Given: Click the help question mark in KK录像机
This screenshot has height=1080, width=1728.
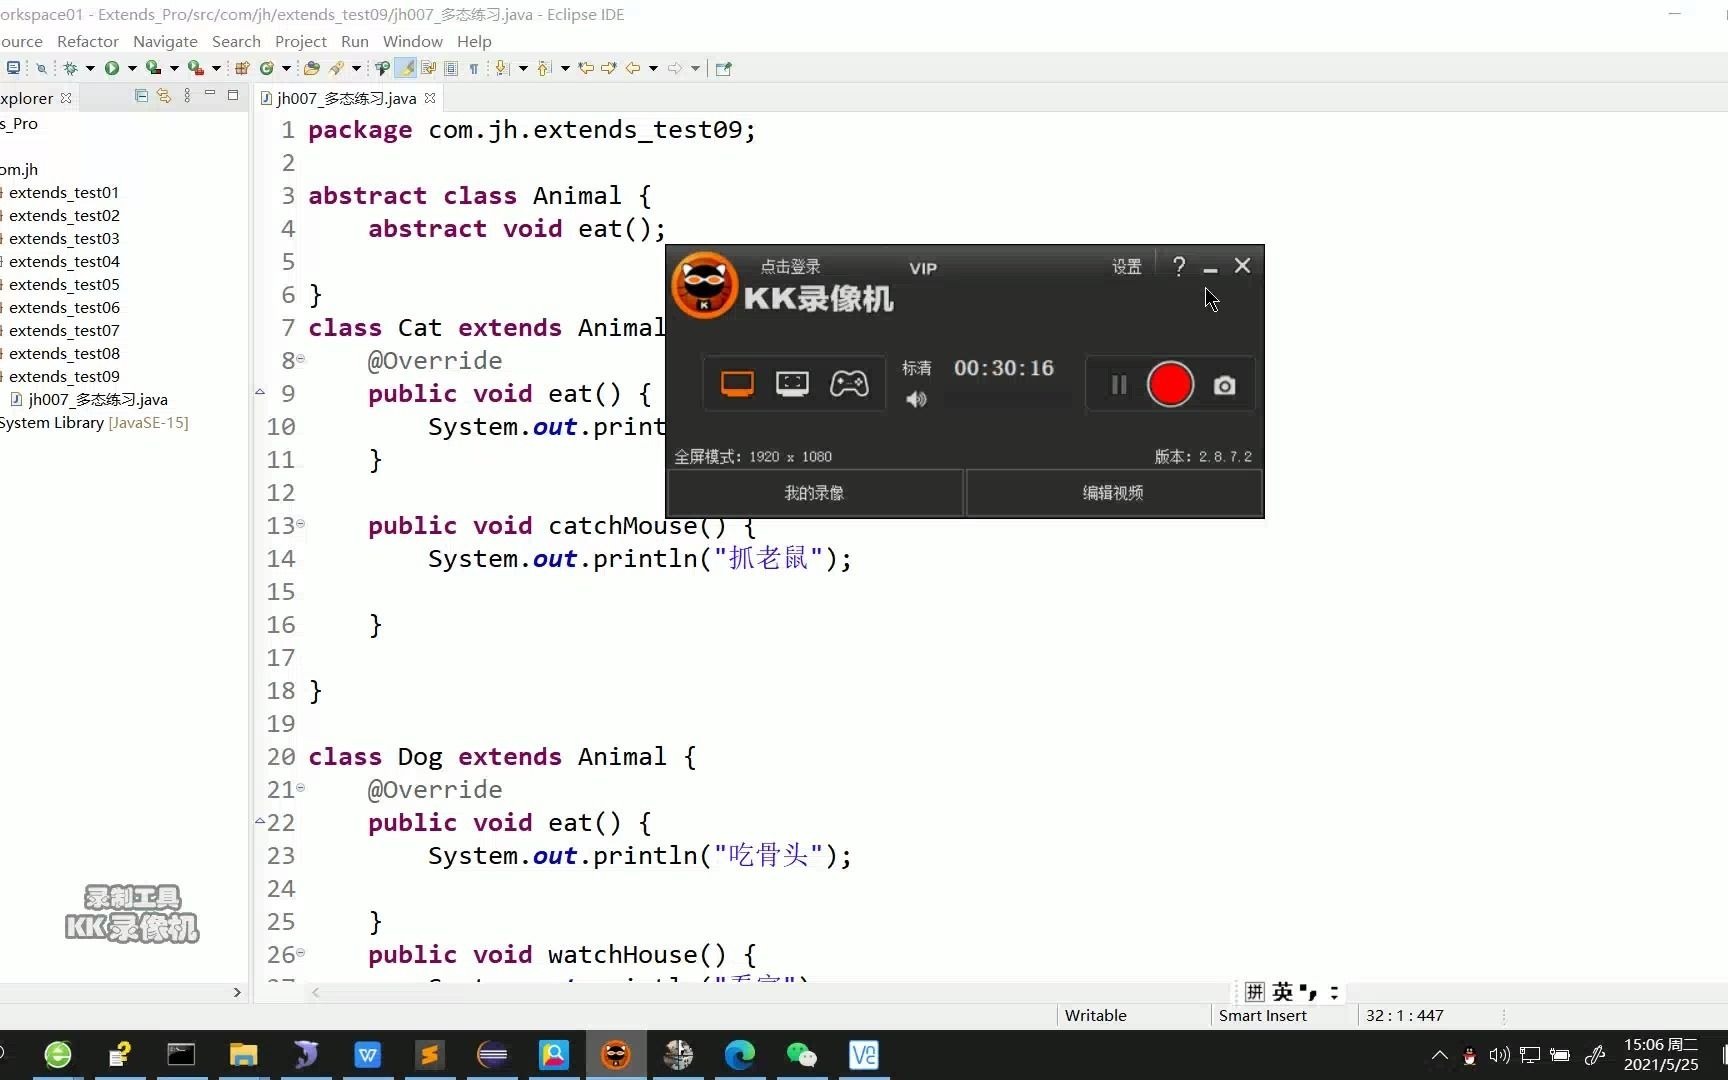Looking at the screenshot, I should (x=1179, y=266).
